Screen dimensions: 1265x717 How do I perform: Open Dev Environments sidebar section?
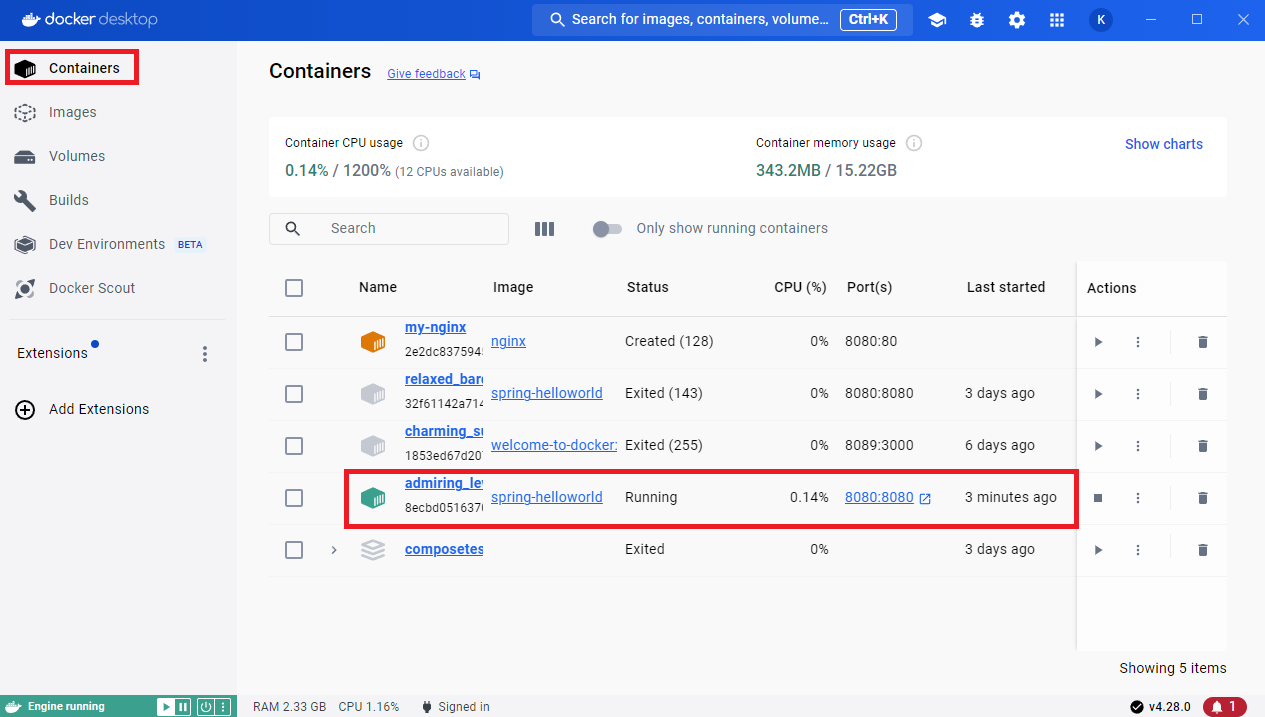(x=107, y=244)
